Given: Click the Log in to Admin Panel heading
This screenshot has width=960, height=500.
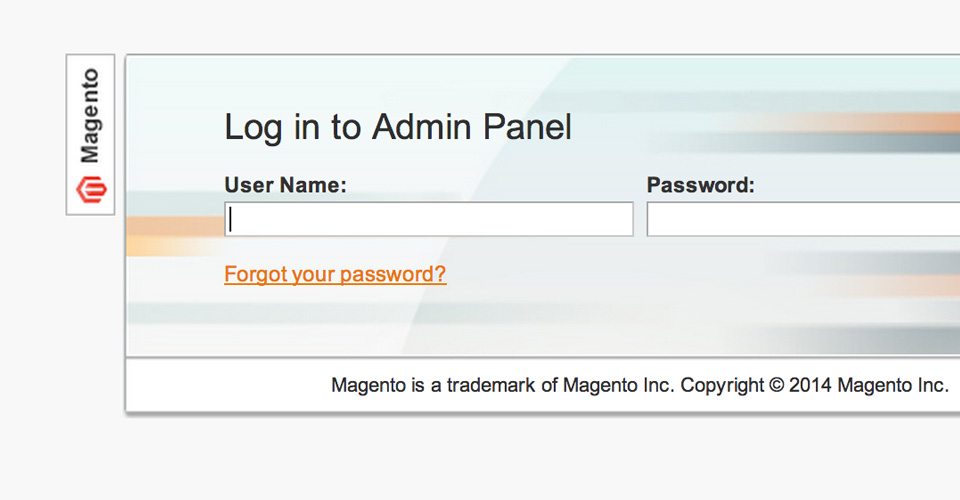Looking at the screenshot, I should click(398, 127).
